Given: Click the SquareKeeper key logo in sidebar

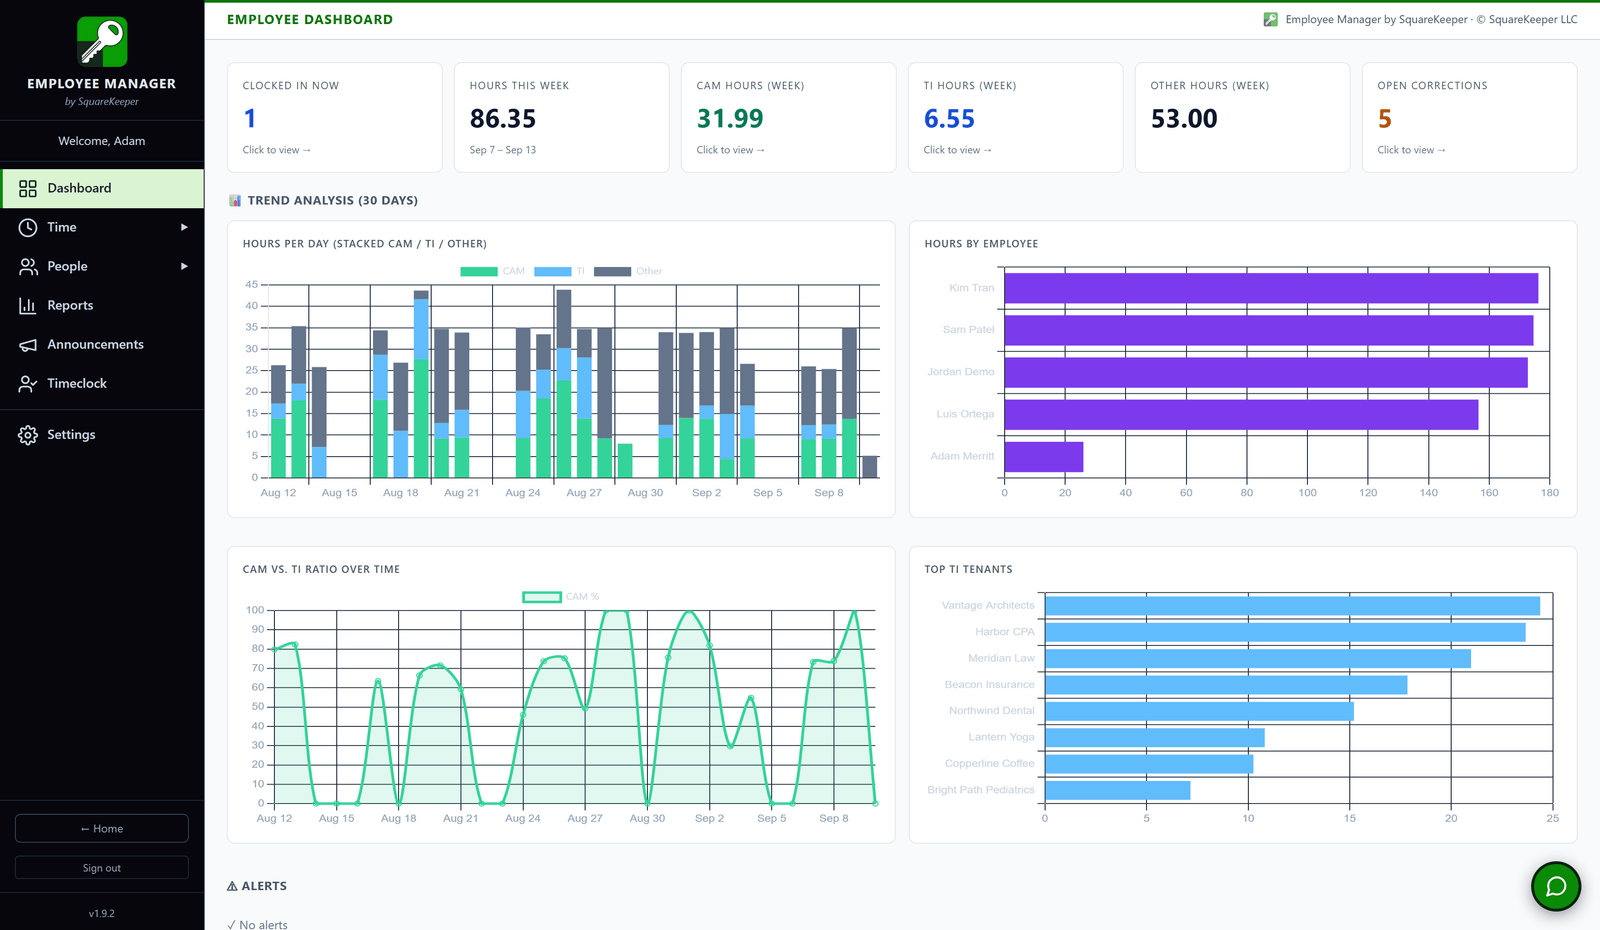Looking at the screenshot, I should pos(102,41).
